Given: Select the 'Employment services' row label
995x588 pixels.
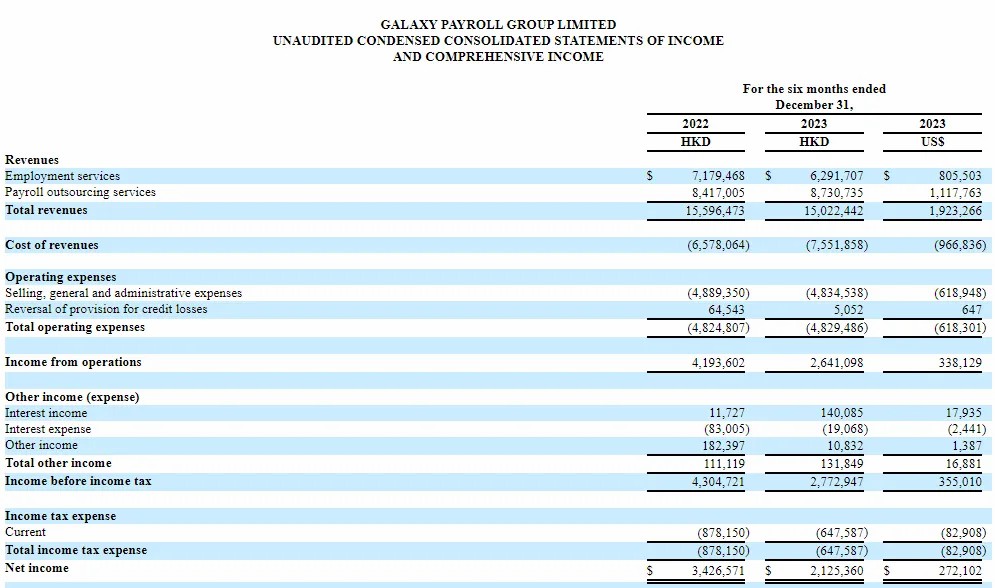Looking at the screenshot, I should tap(62, 176).
